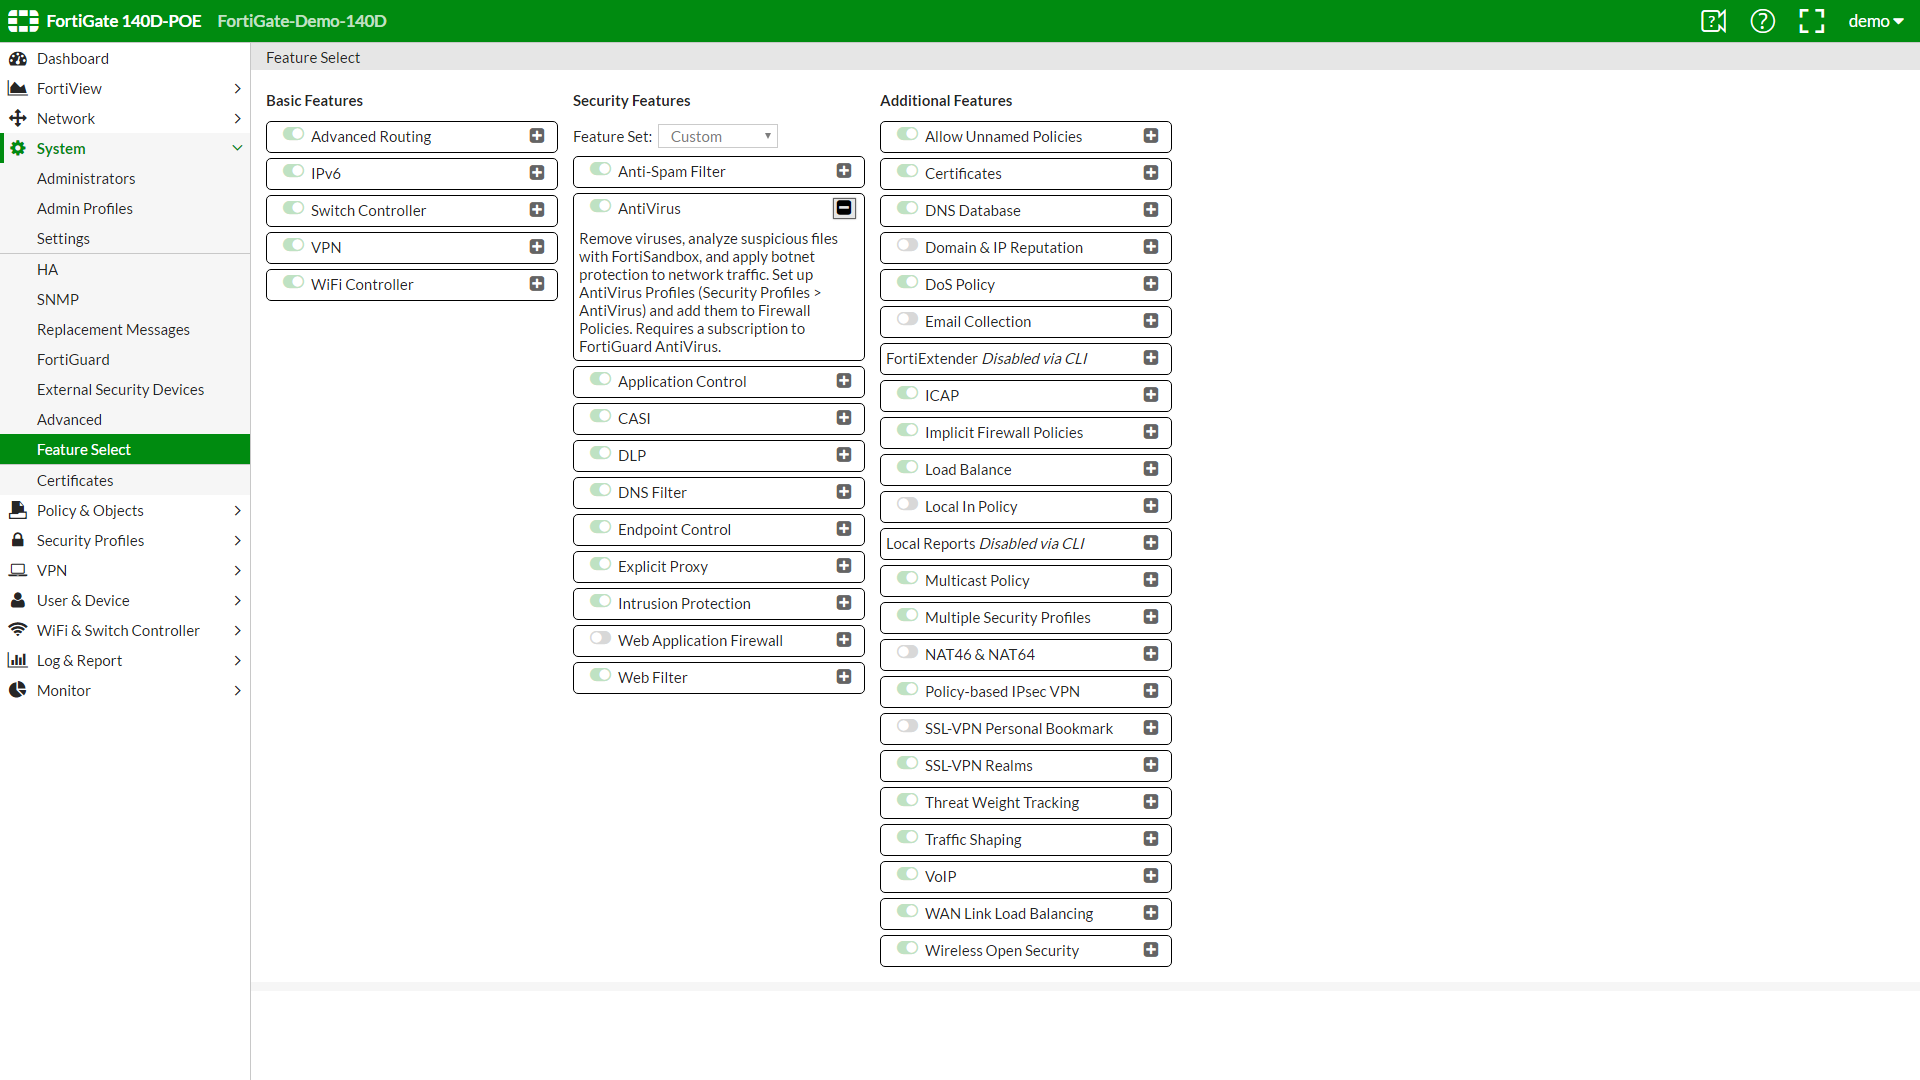The height and width of the screenshot is (1080, 1920).
Task: Open Replacement Messages page
Action: click(113, 330)
